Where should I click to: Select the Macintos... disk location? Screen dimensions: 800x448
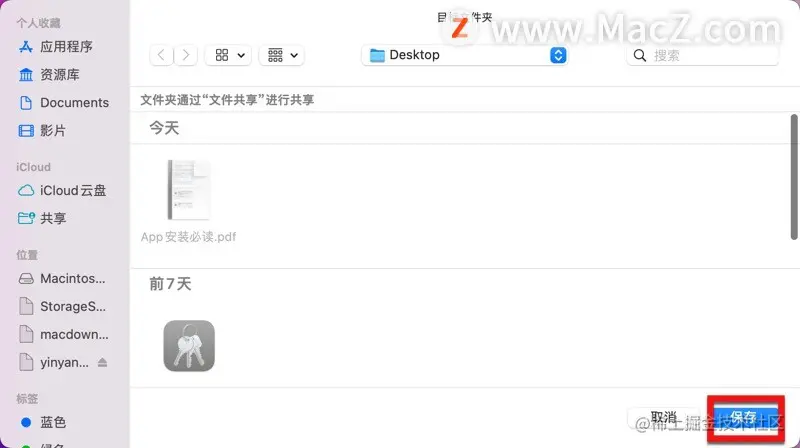click(x=62, y=279)
